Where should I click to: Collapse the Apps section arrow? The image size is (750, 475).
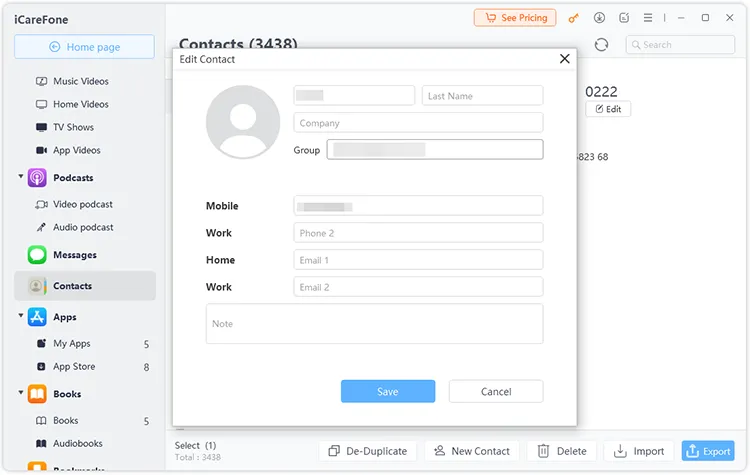(21, 316)
